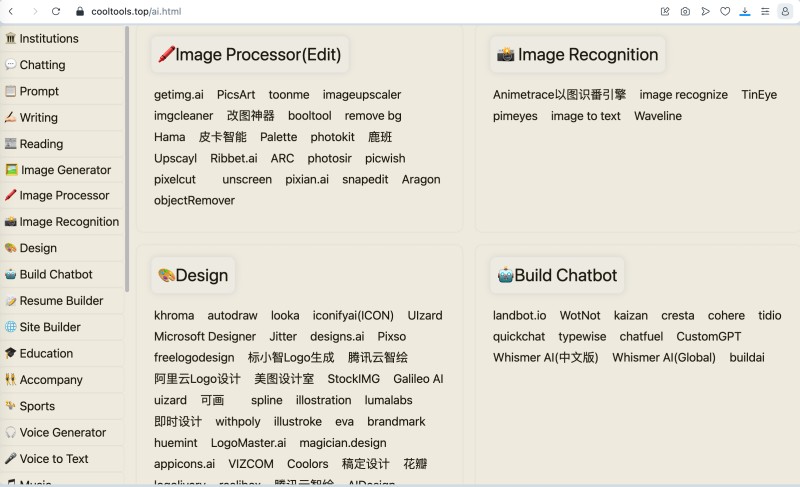Click the send/play arrow toolbar icon
Viewport: 800px width, 487px height.
point(705,11)
